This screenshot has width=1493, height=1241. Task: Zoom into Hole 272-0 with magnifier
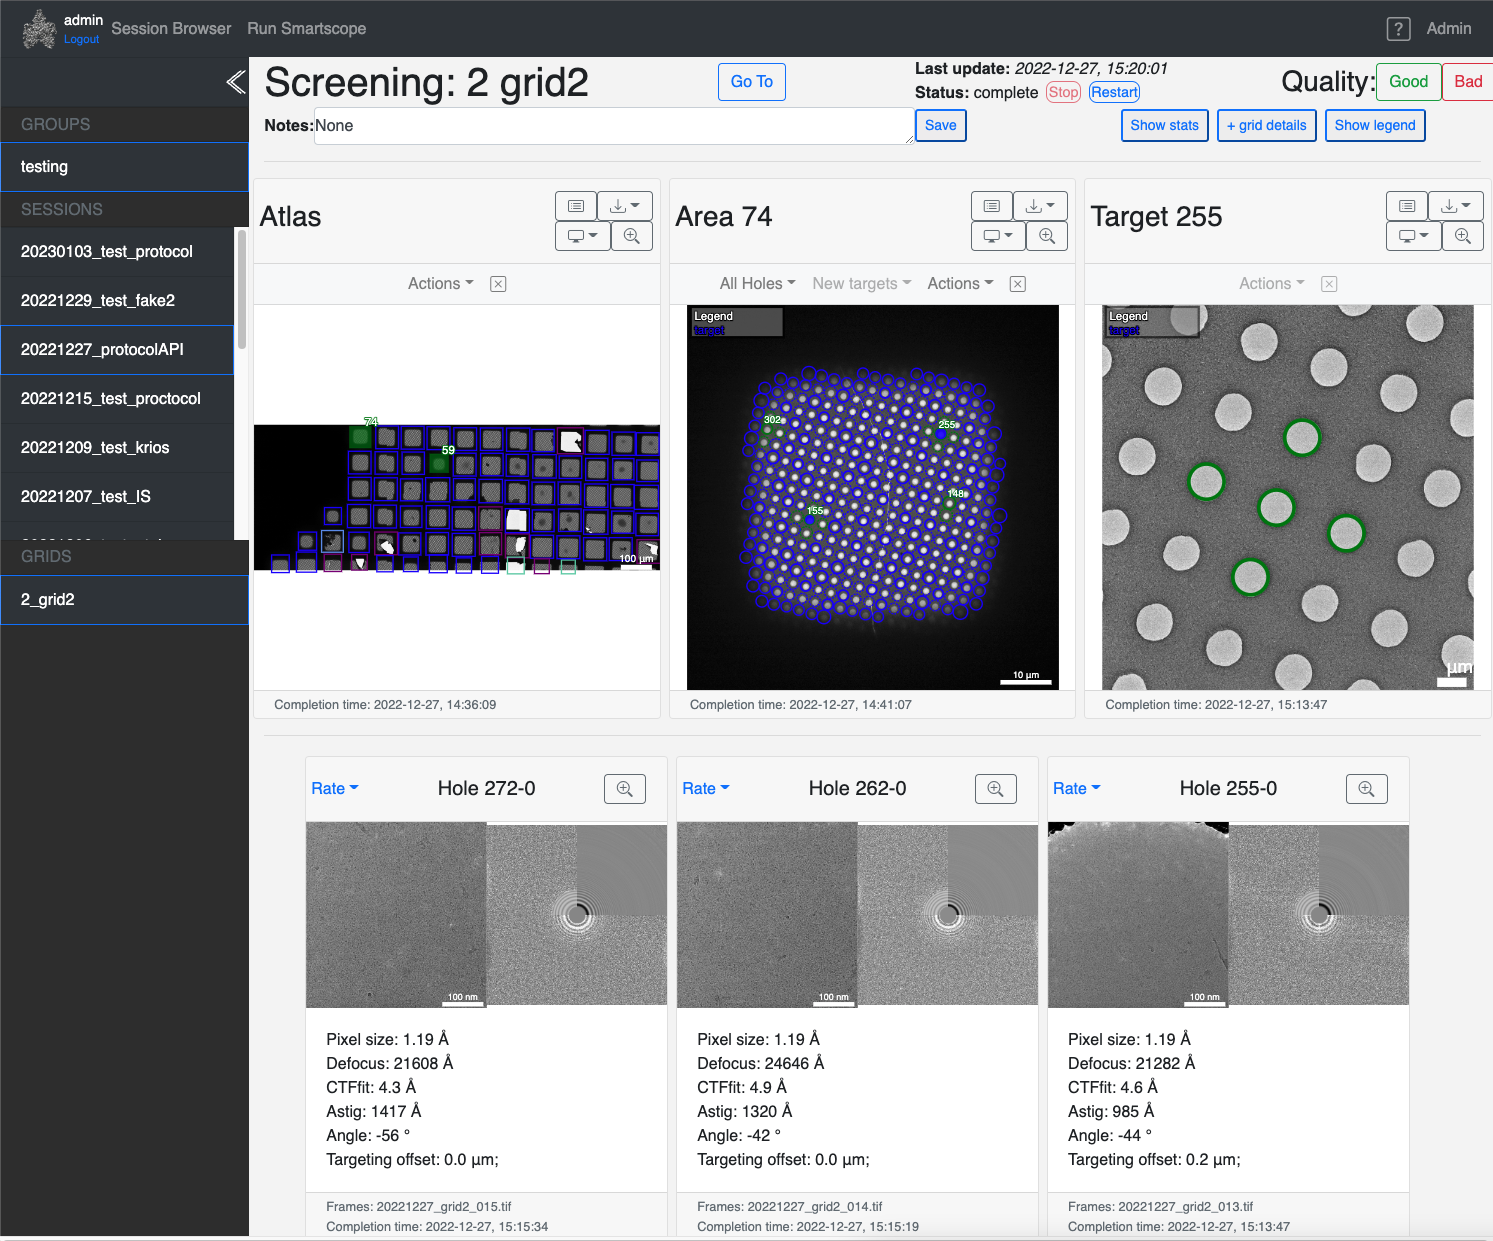pyautogui.click(x=625, y=789)
